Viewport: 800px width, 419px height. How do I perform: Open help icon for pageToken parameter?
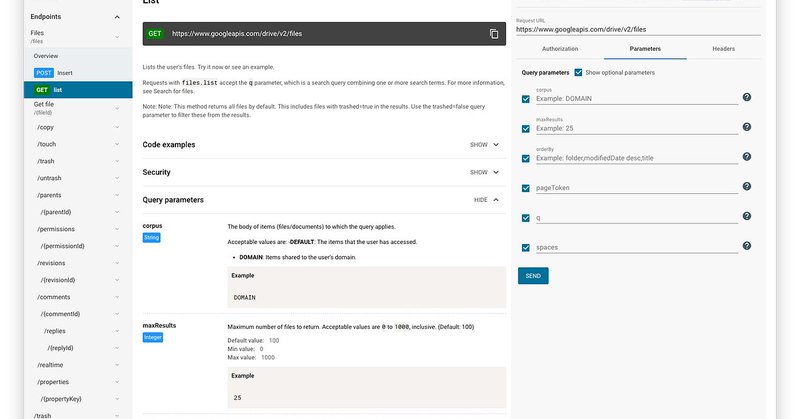746,186
